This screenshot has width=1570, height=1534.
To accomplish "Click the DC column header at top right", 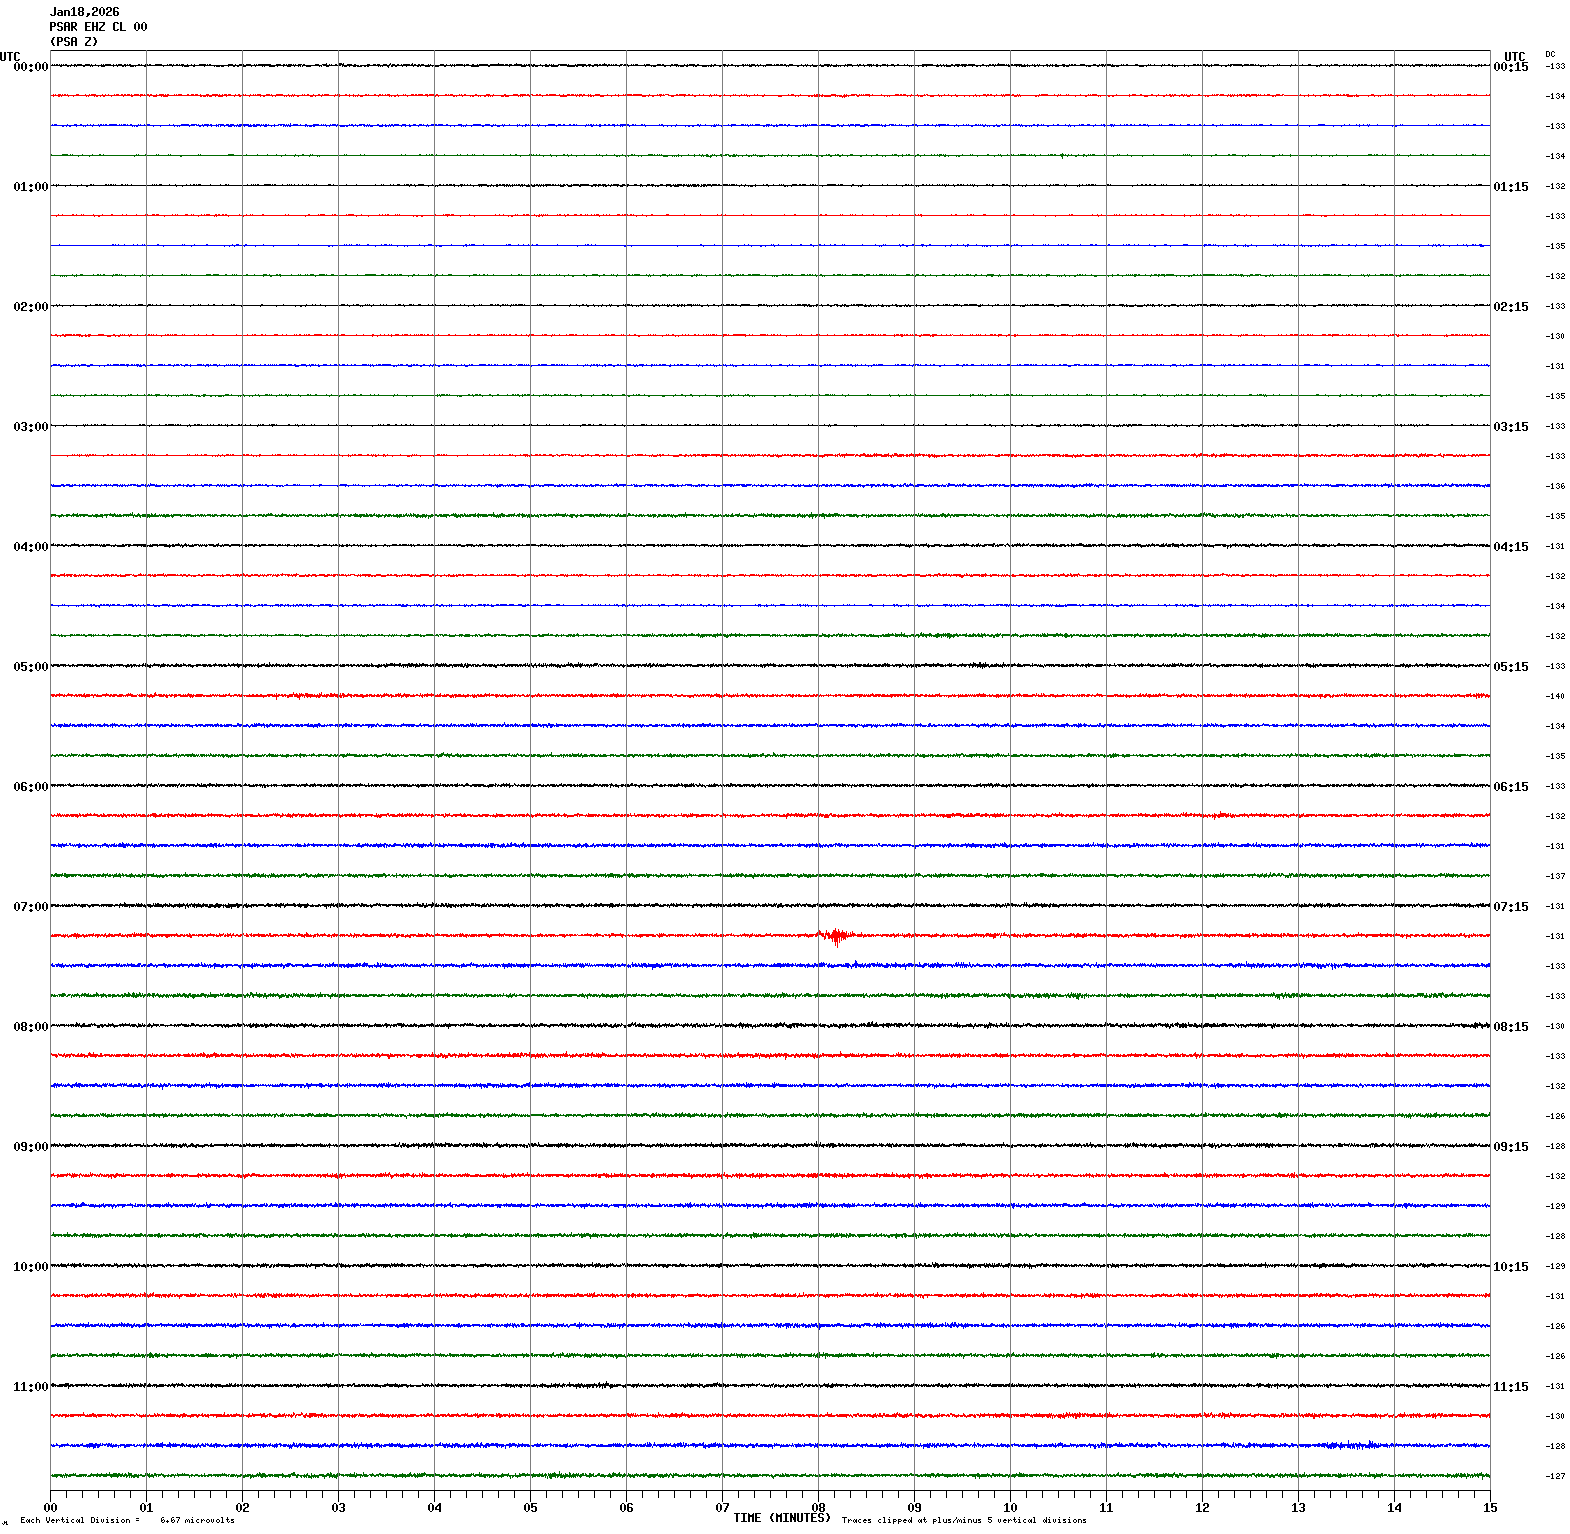I will (1550, 54).
